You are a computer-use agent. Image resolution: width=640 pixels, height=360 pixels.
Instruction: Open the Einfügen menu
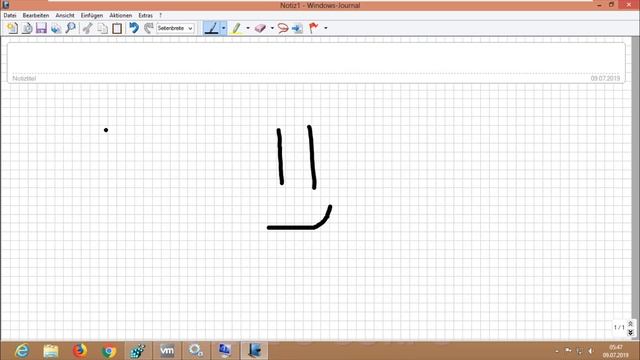click(x=92, y=16)
